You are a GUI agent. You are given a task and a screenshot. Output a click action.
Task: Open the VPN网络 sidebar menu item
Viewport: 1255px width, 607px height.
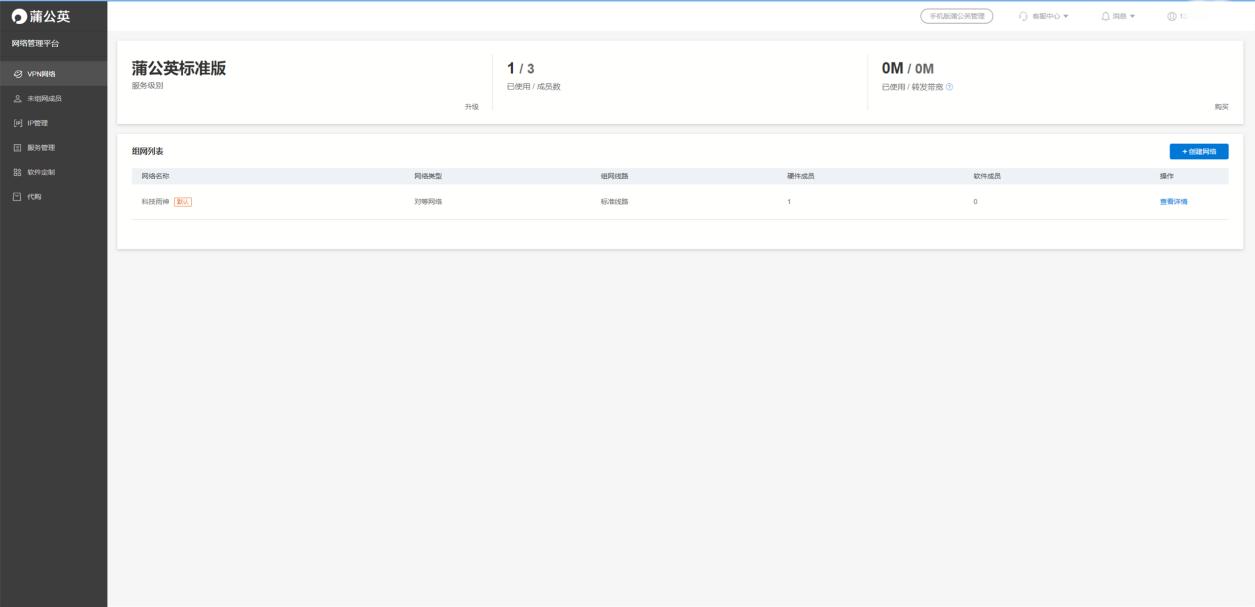(x=53, y=74)
